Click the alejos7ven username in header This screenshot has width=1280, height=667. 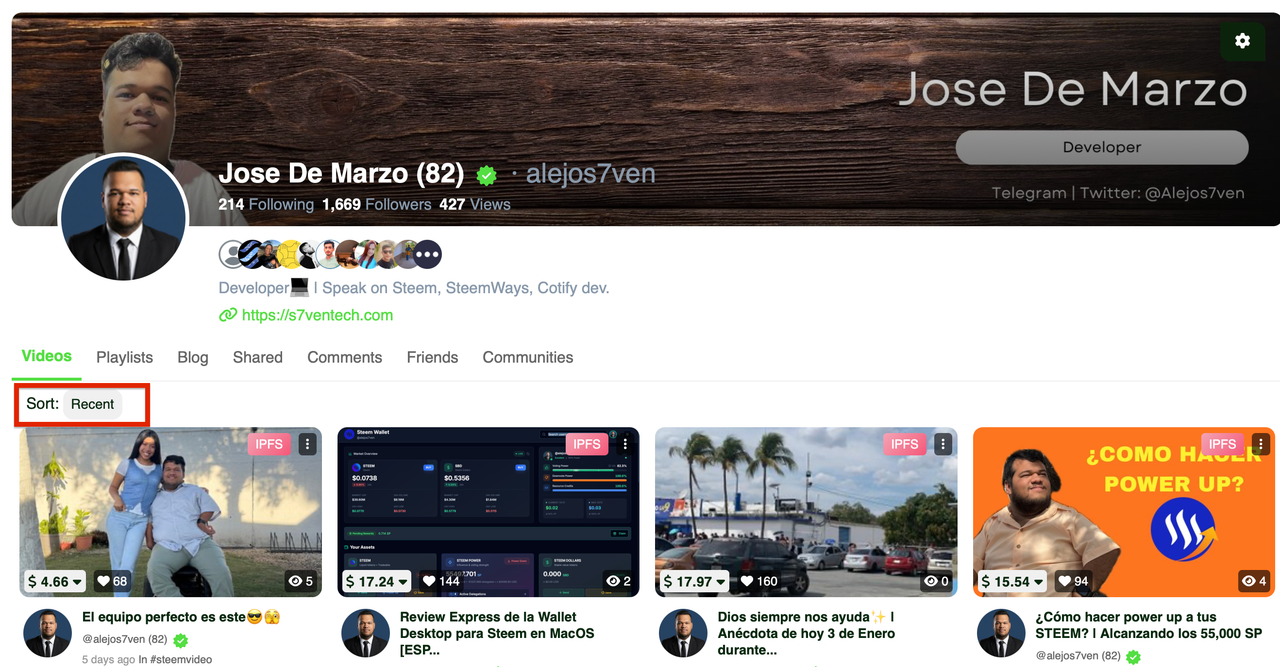590,174
